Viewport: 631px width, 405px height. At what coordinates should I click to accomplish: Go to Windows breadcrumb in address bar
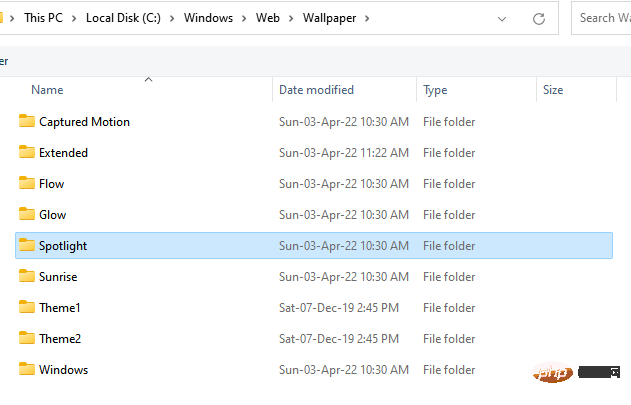(208, 18)
